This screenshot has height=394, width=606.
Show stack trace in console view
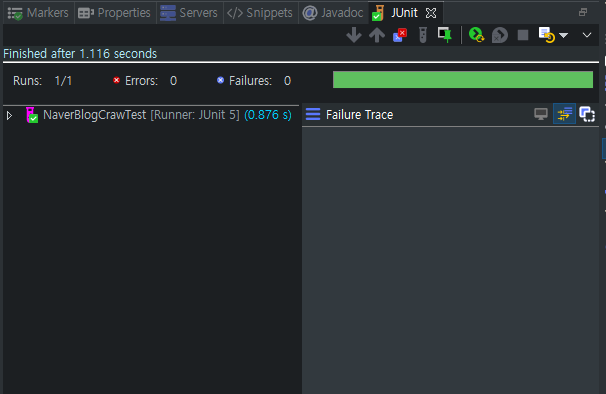pyautogui.click(x=541, y=114)
